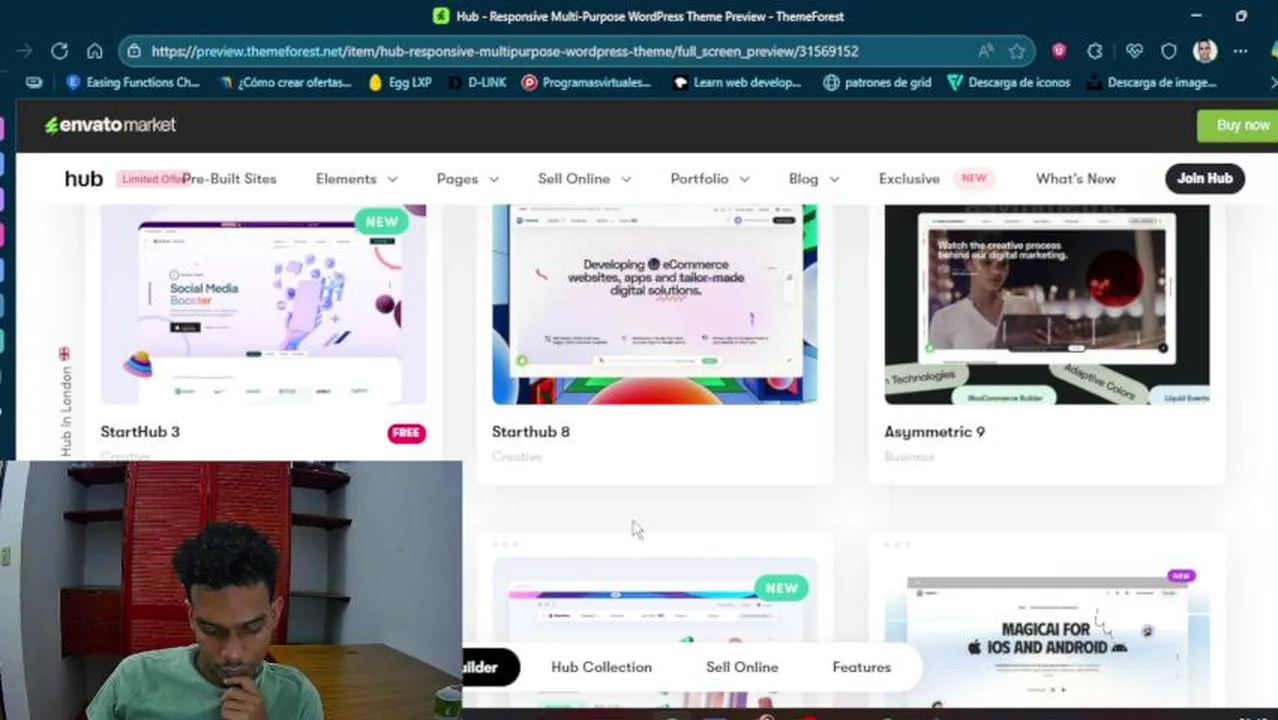The image size is (1278, 720).
Task: Go to the browser home page icon
Action: pos(95,51)
